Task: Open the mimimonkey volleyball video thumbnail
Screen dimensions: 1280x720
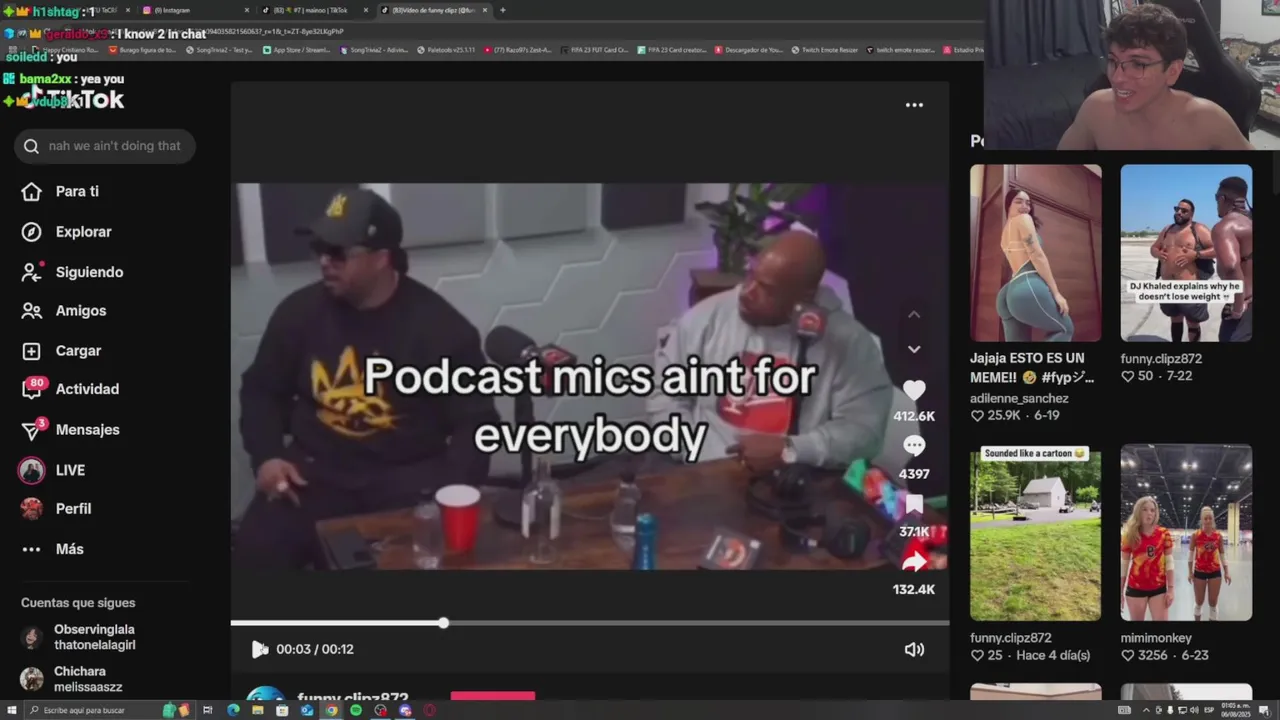Action: [x=1186, y=532]
